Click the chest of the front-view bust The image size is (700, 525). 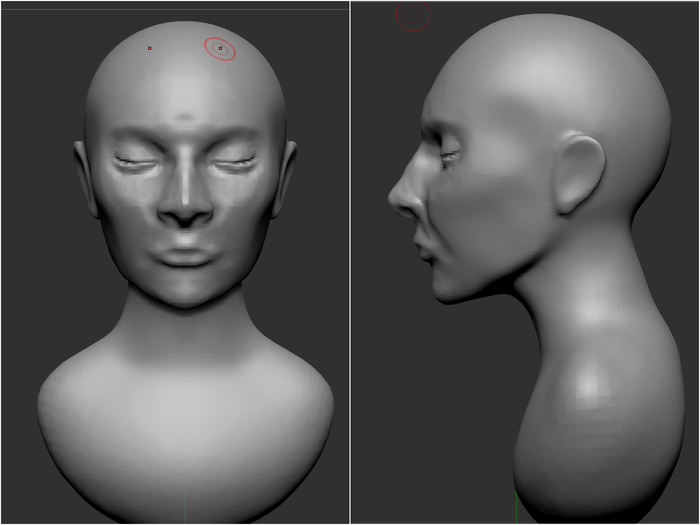coord(186,420)
